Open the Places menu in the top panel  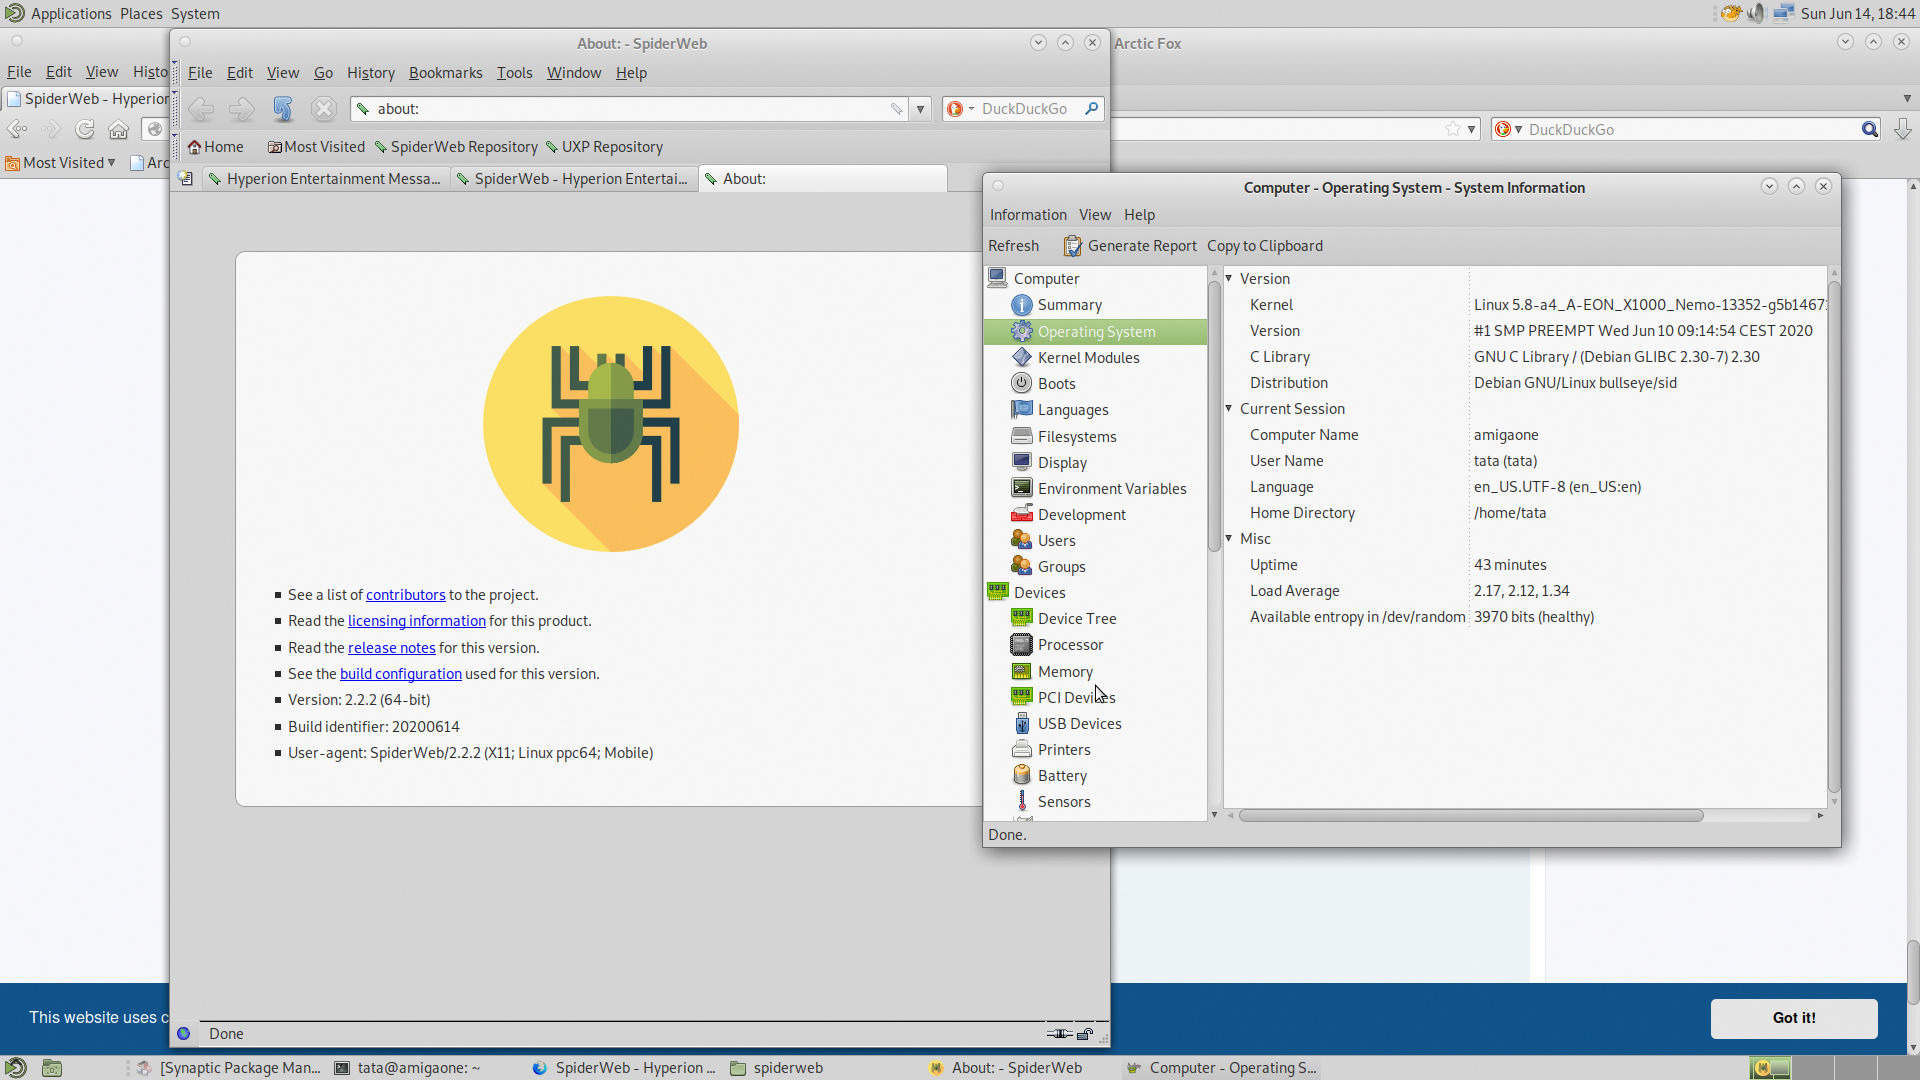[141, 13]
